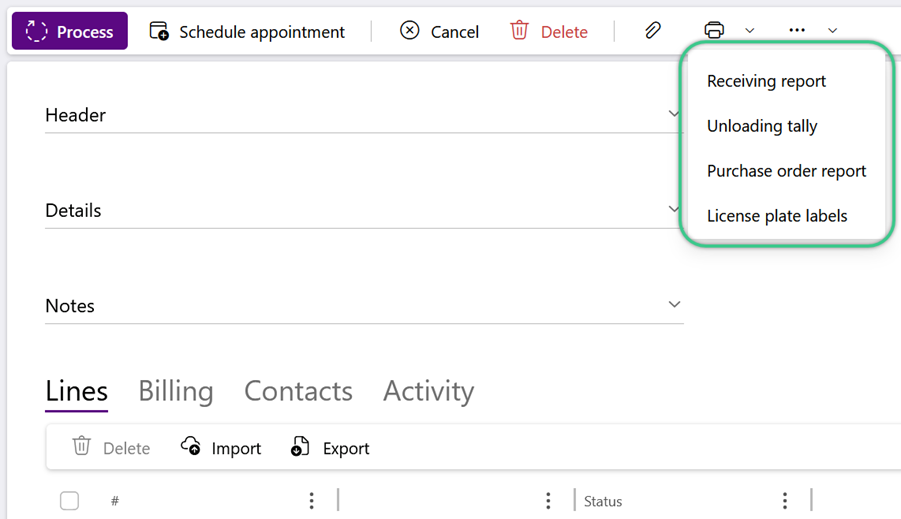Open attachments with the paperclip icon

click(653, 30)
